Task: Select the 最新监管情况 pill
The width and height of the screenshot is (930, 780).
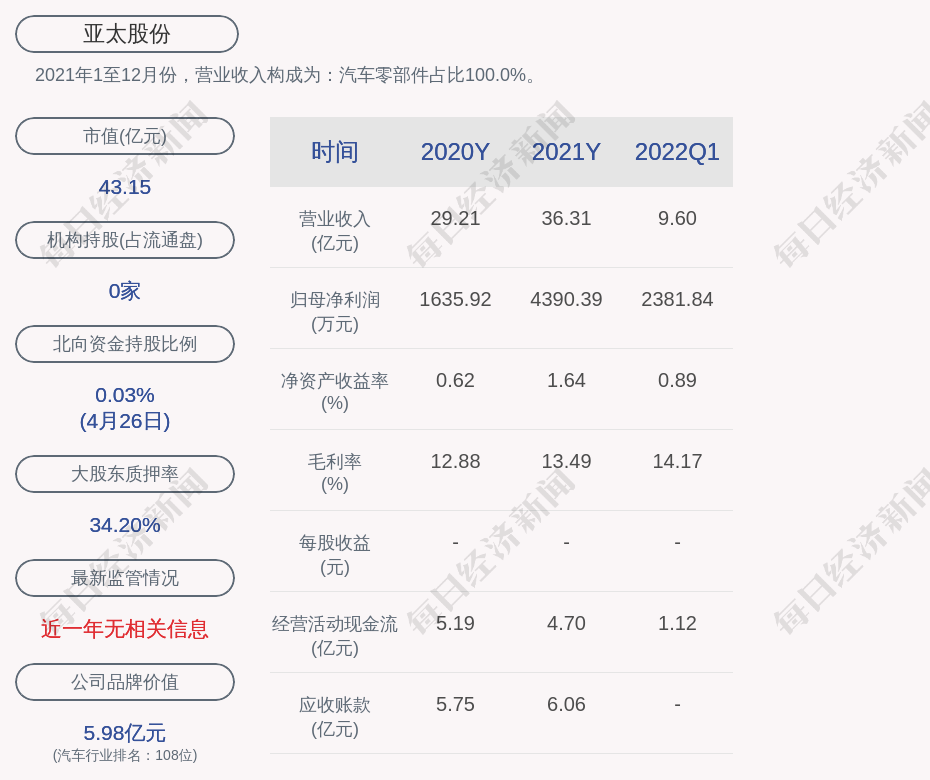Action: [x=125, y=578]
